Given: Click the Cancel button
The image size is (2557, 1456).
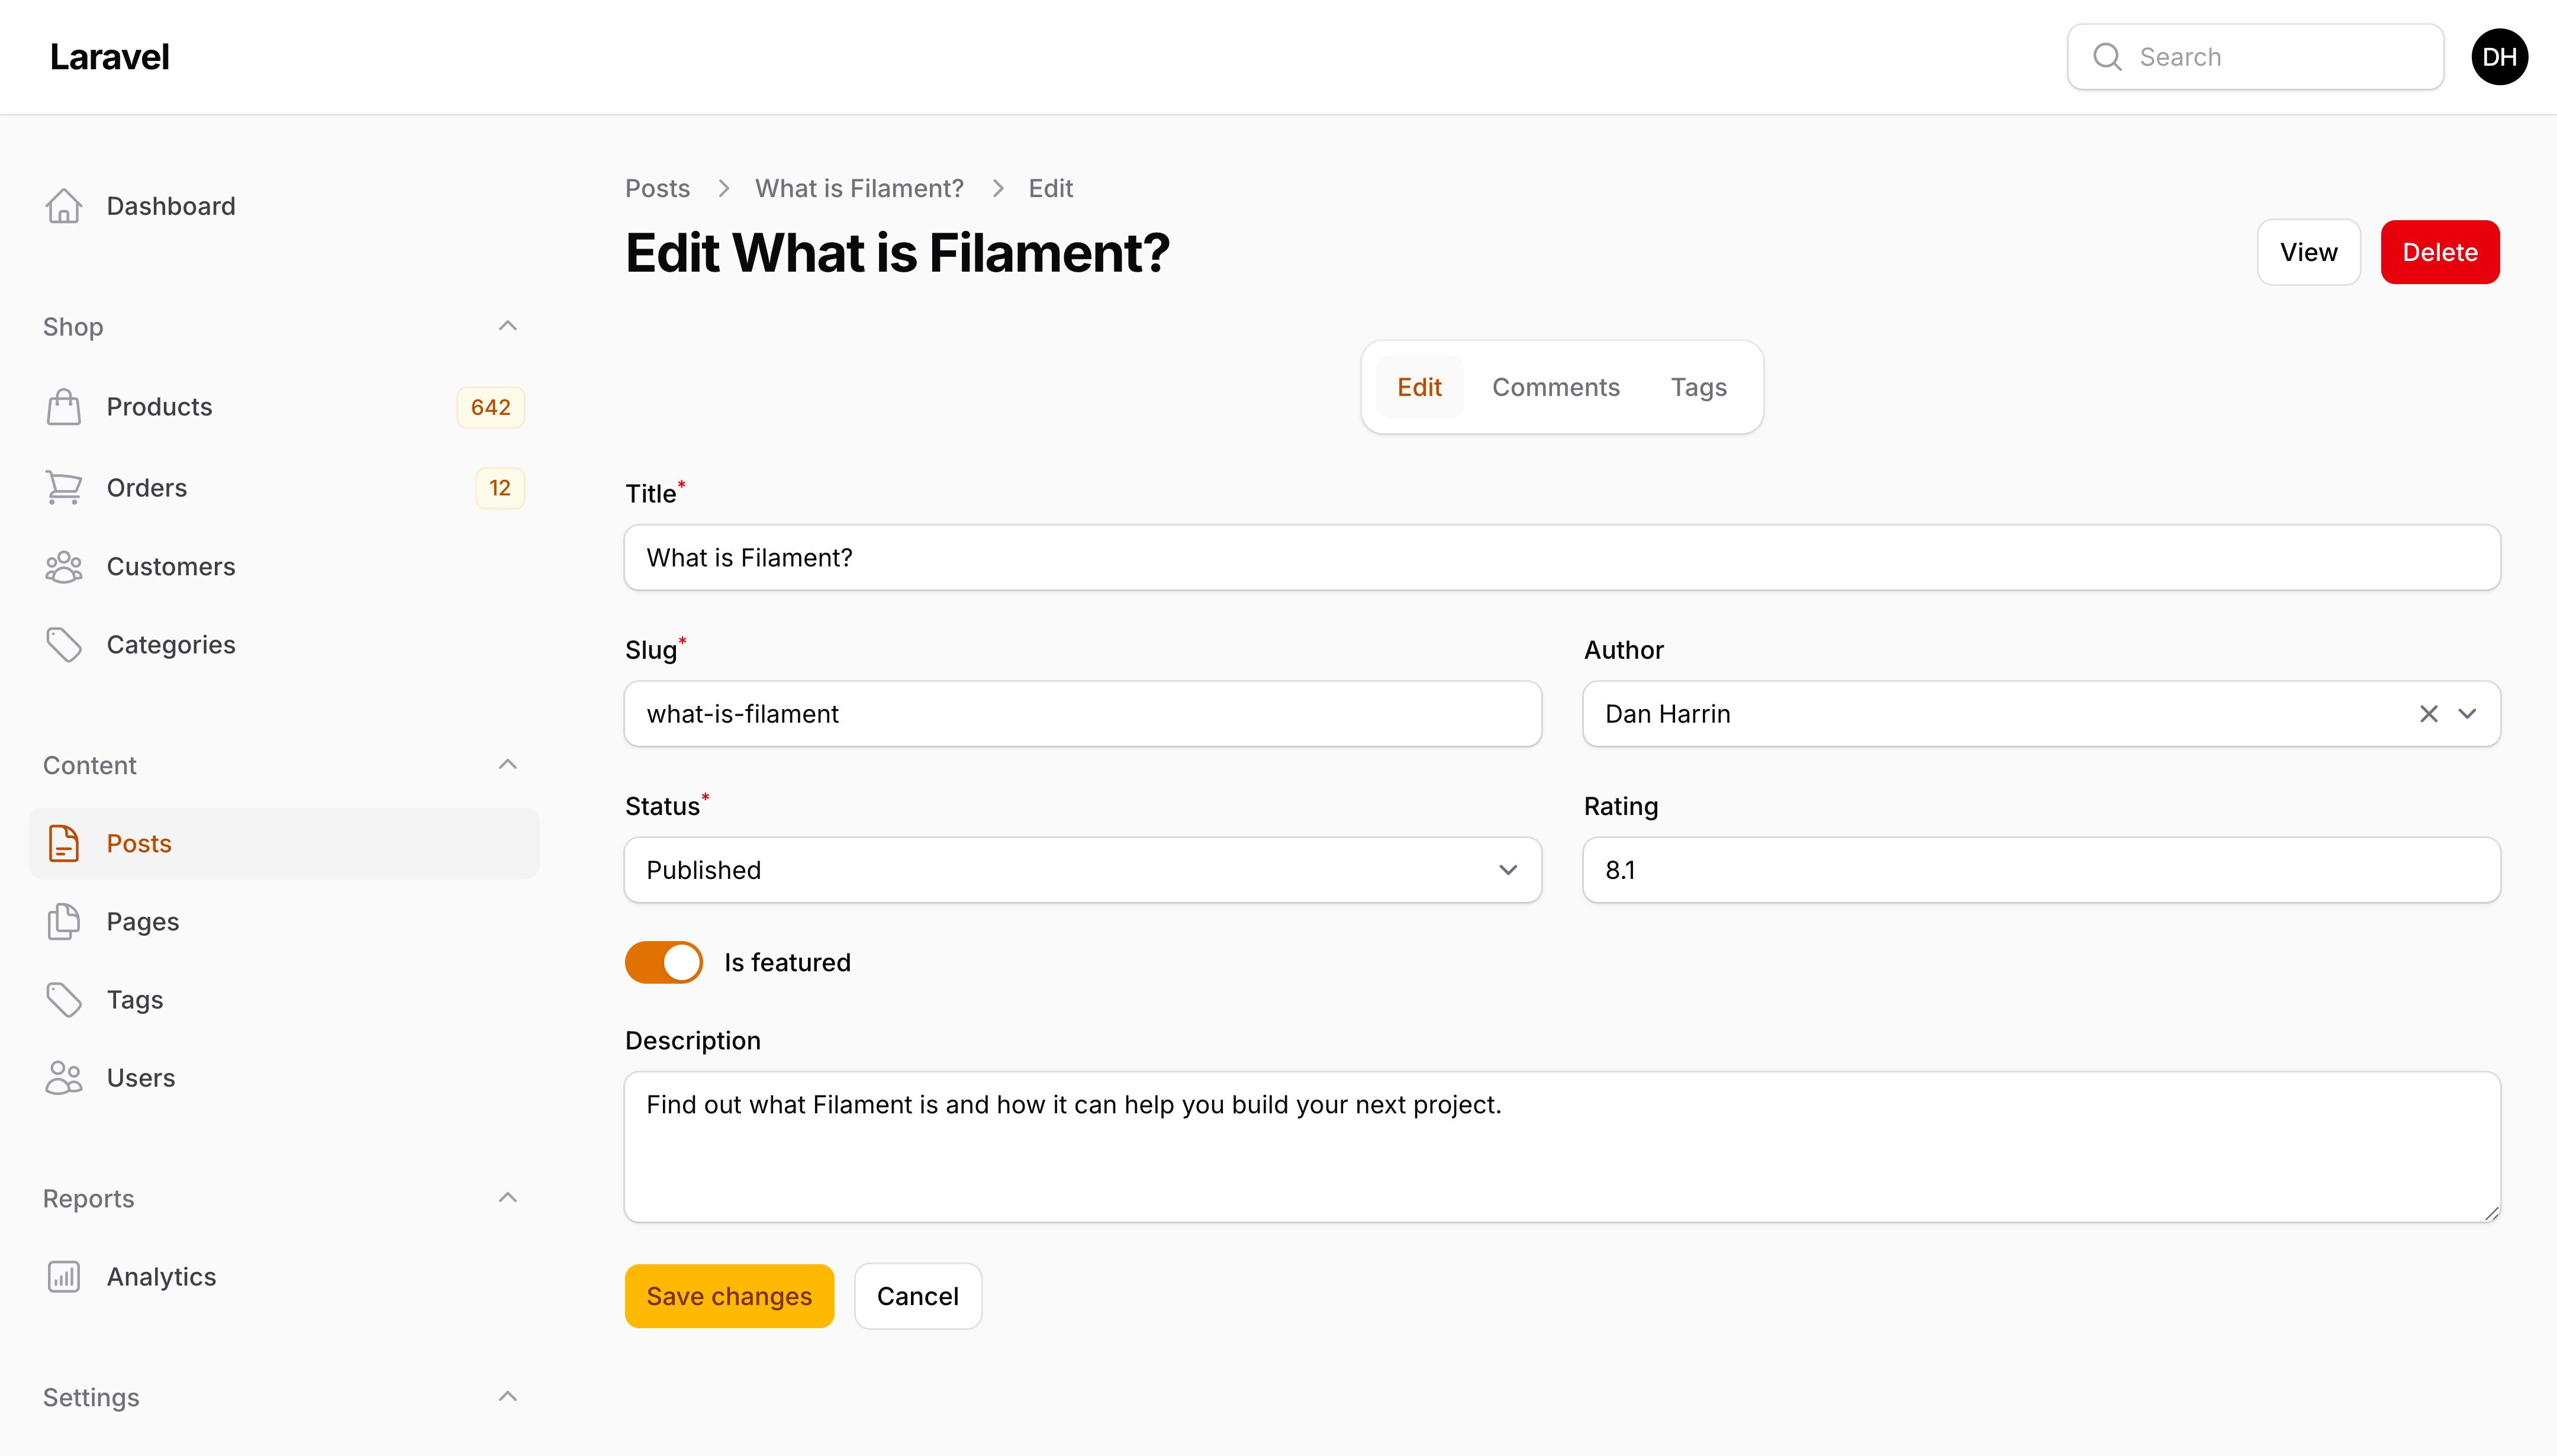Looking at the screenshot, I should click(x=918, y=1296).
